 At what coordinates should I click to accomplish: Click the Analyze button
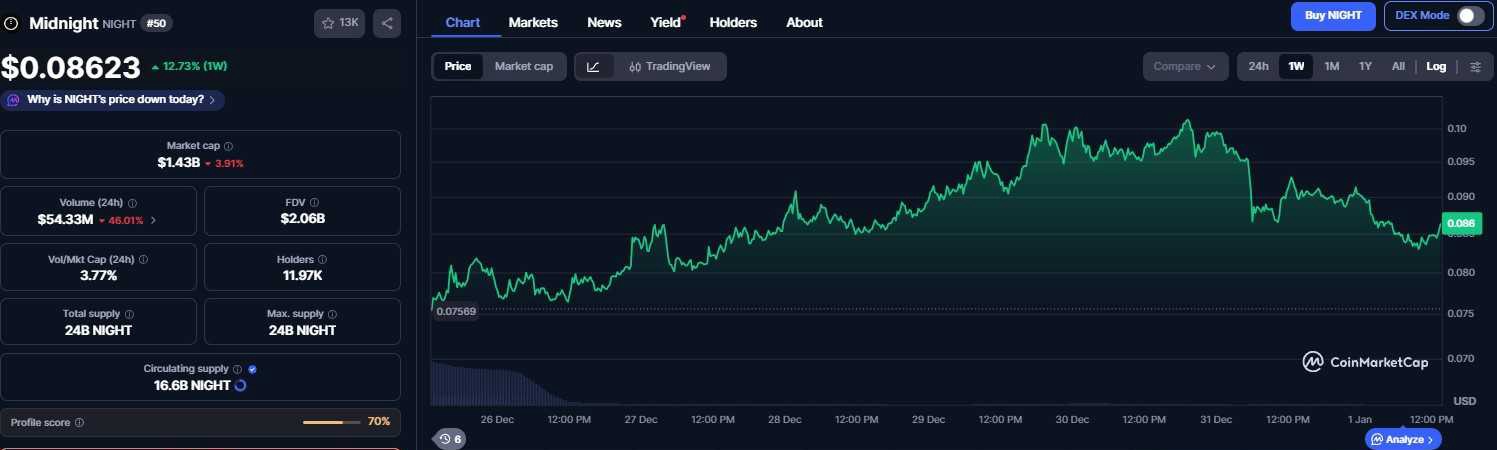click(1405, 439)
